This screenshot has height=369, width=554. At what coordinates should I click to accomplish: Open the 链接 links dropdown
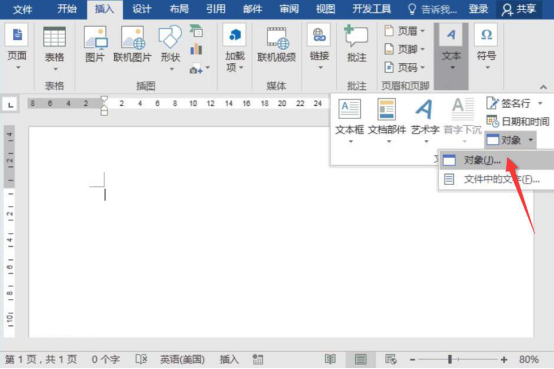click(x=319, y=47)
